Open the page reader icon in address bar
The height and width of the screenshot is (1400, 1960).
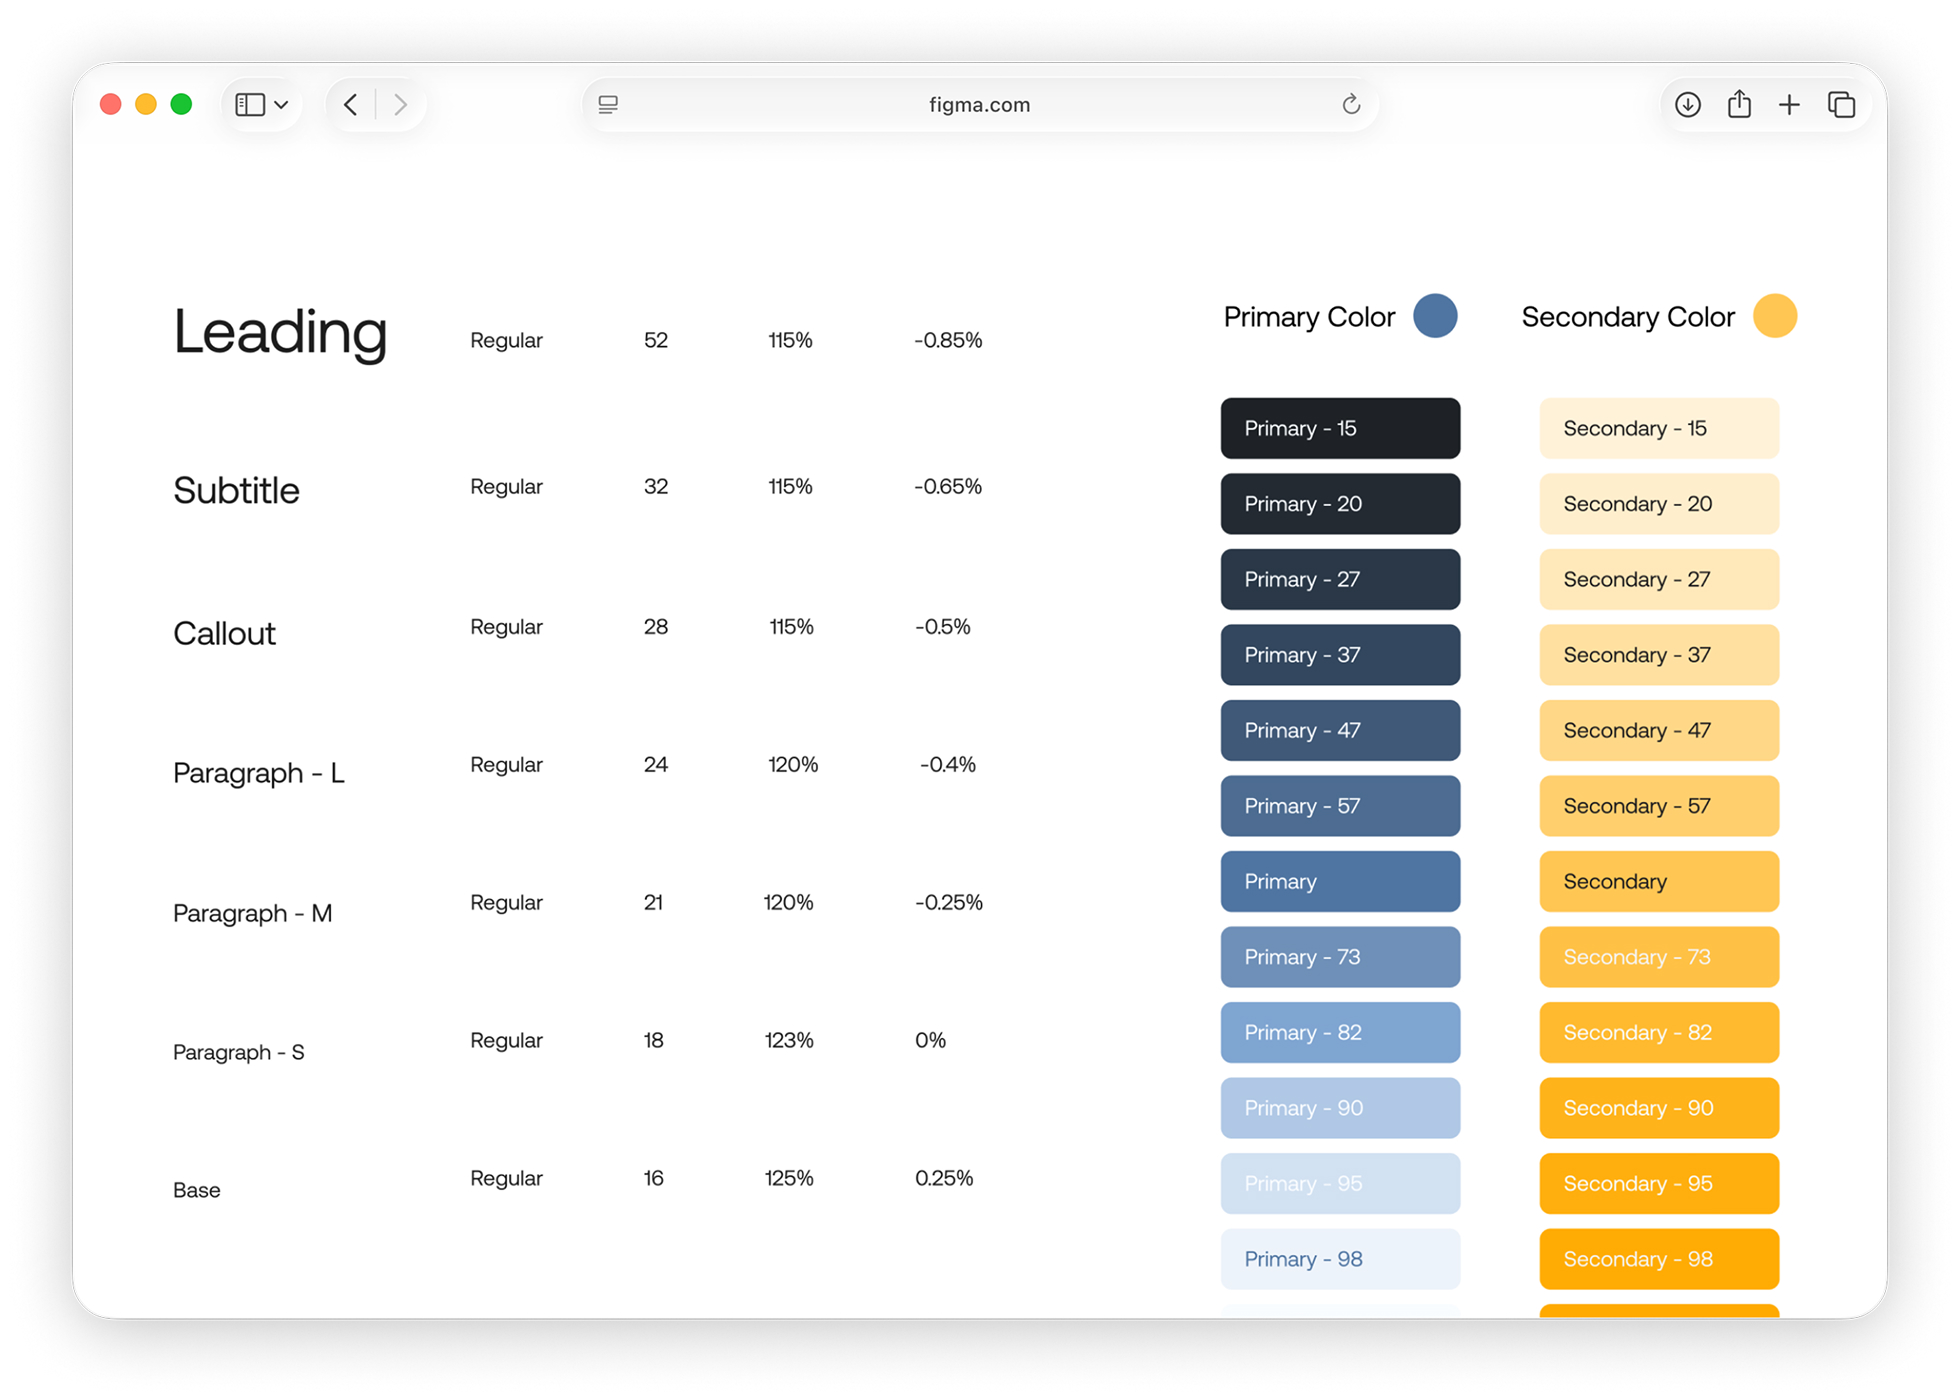coord(608,104)
